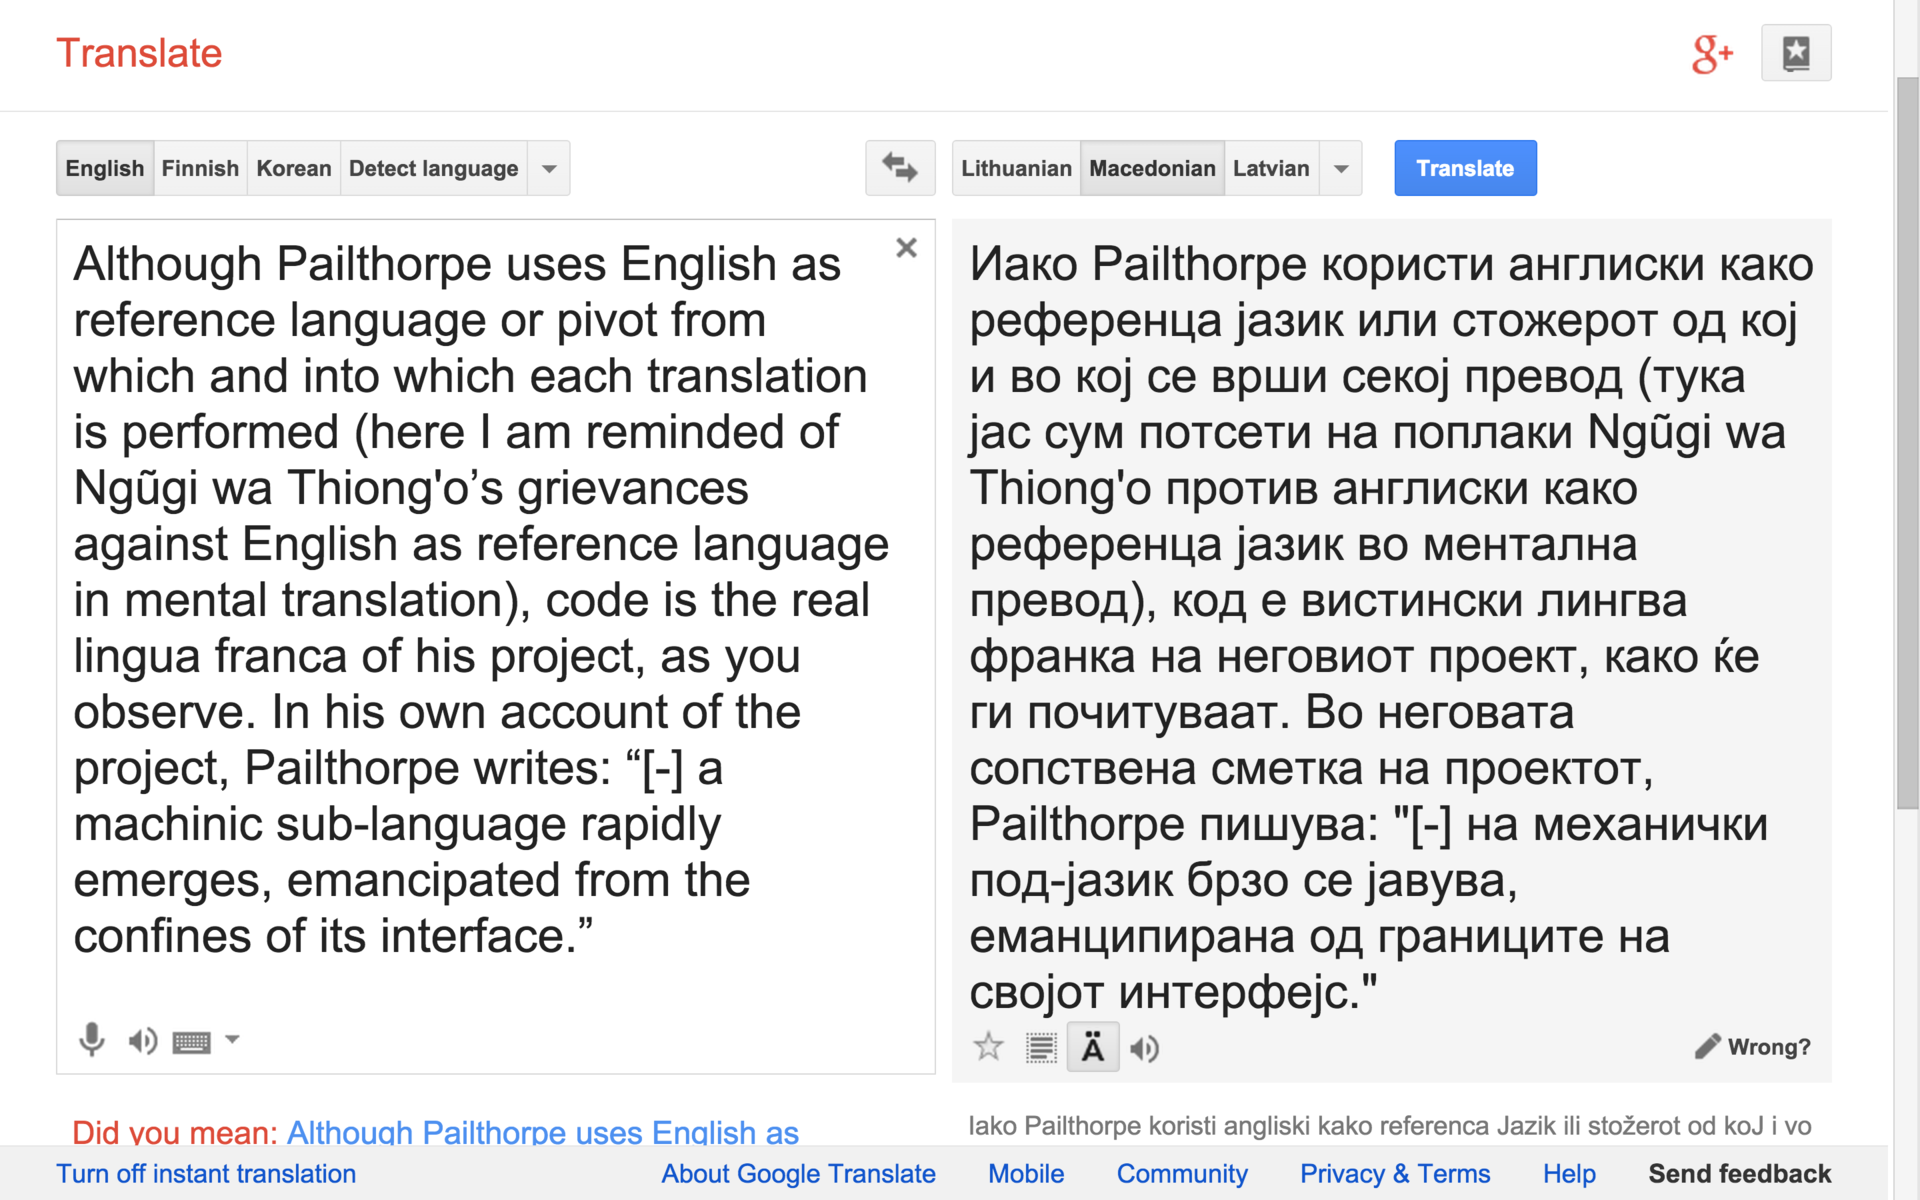Expand the source language dropdown arrow

click(x=549, y=168)
